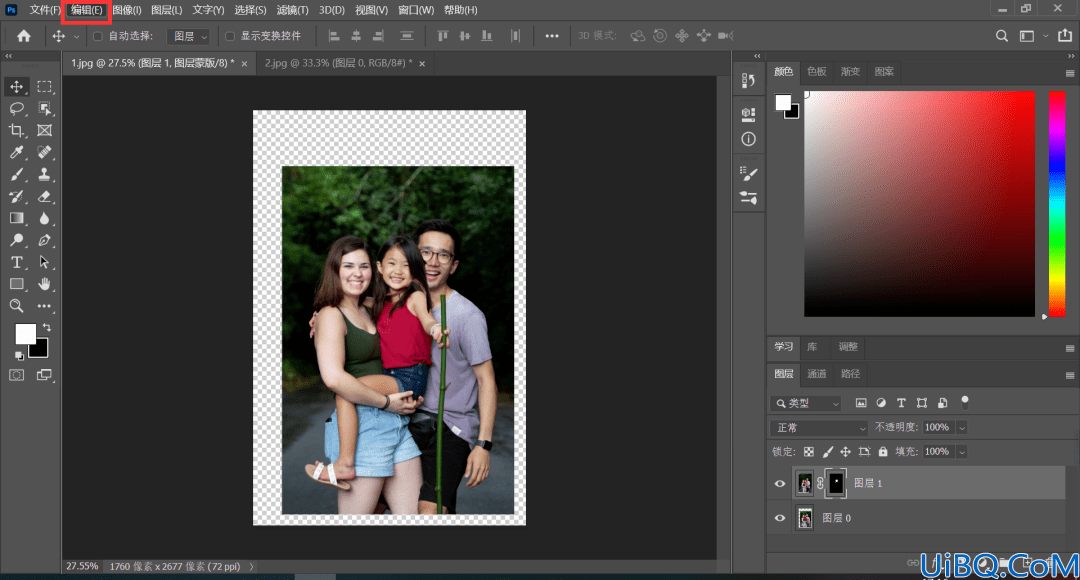Click 图层 1 layer mask thumbnail
This screenshot has width=1080, height=580.
pyautogui.click(x=835, y=483)
